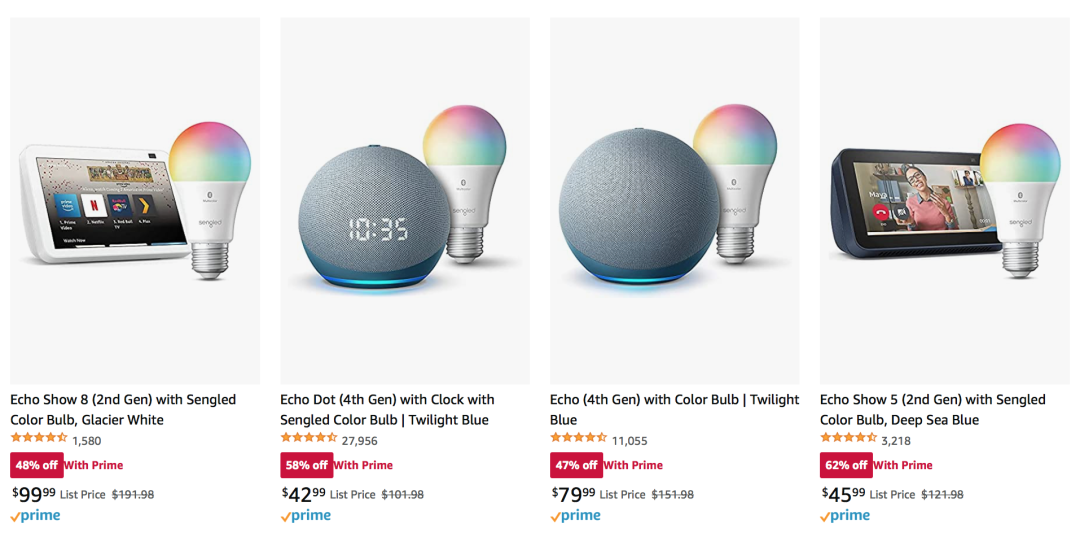Open Echo Show 8 Glacier White product image
Image resolution: width=1080 pixels, height=542 pixels.
tap(135, 201)
